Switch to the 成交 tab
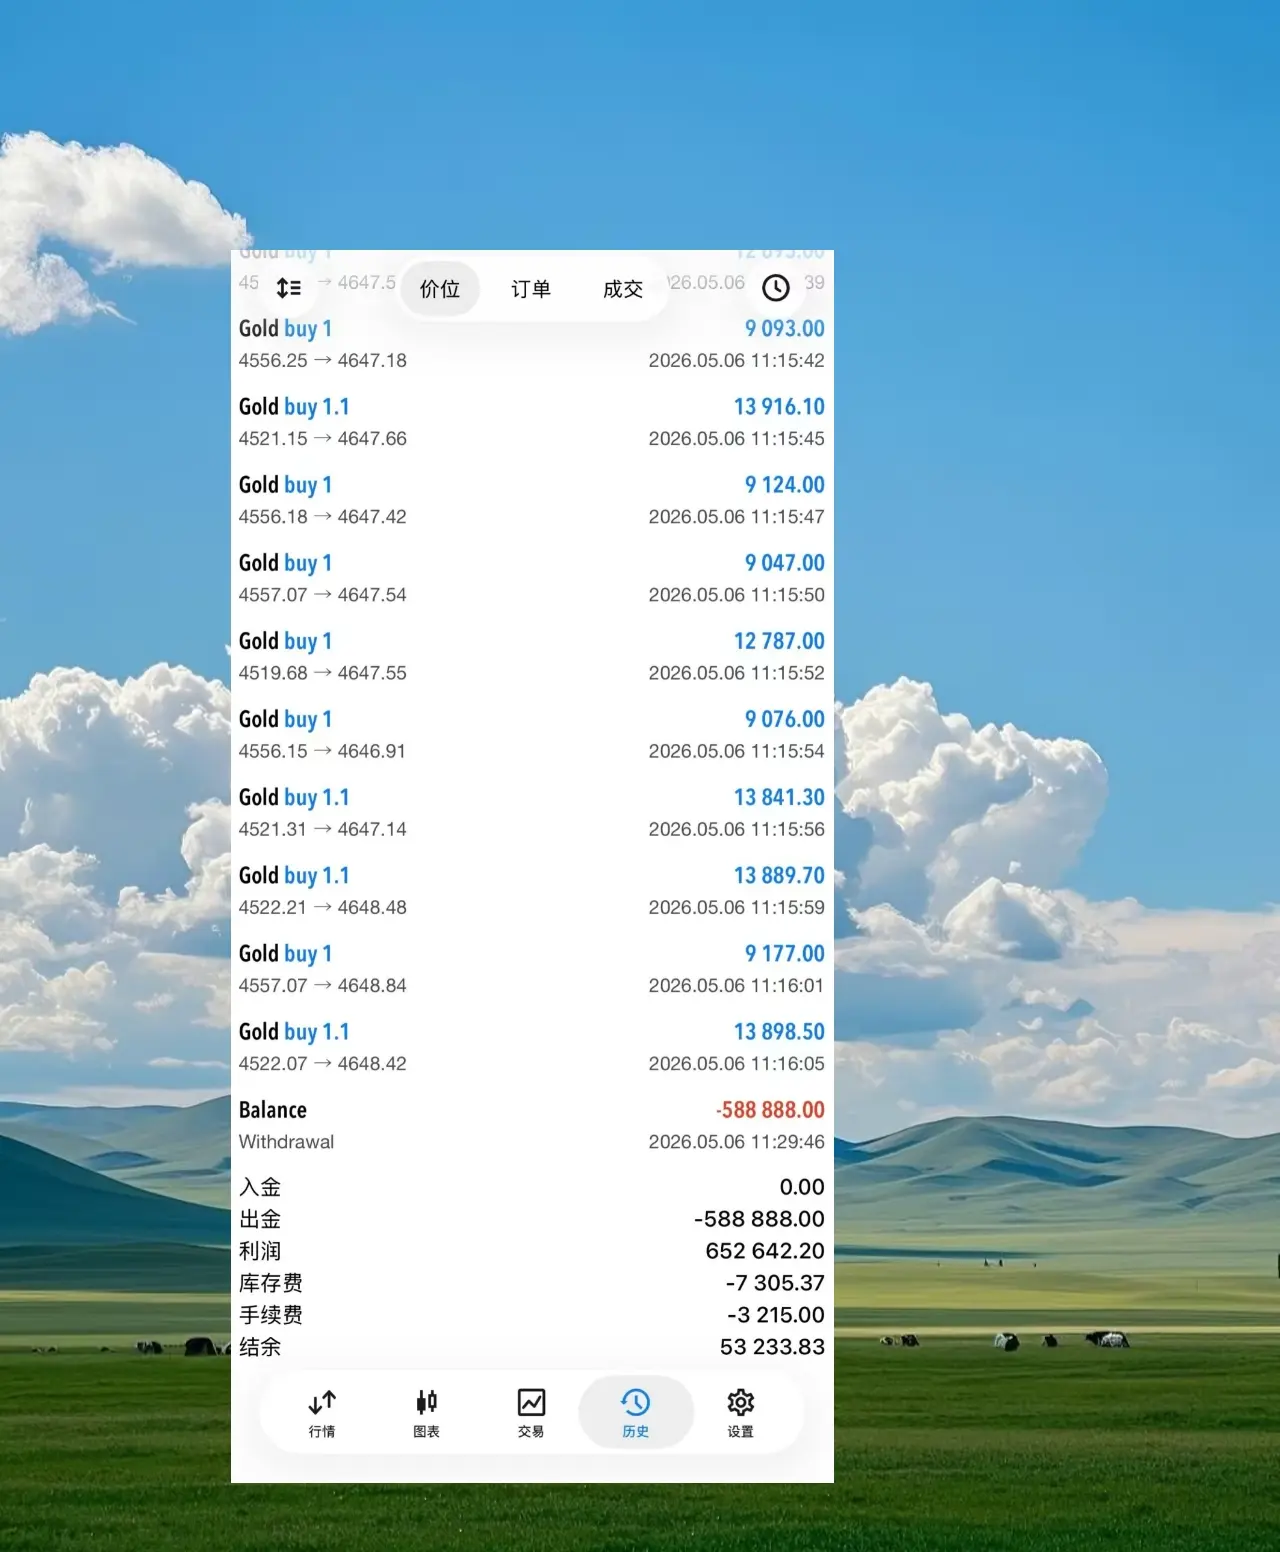The width and height of the screenshot is (1280, 1552). coord(623,289)
